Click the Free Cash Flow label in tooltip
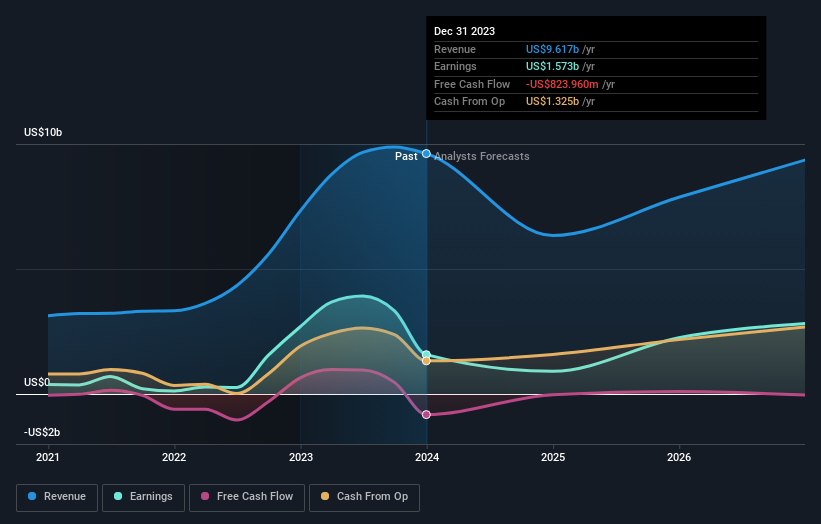 tap(472, 84)
